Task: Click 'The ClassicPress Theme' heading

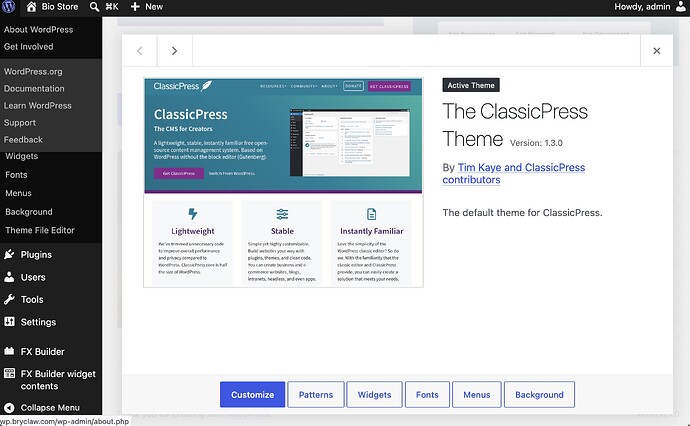Action: [515, 125]
